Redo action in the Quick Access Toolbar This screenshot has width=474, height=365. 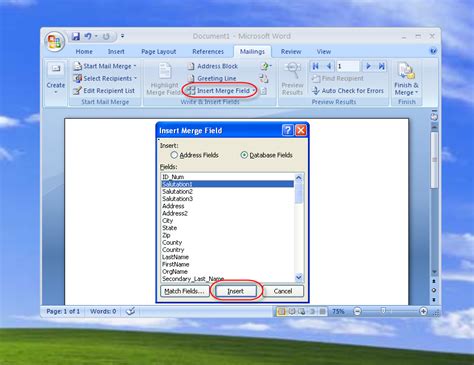106,36
